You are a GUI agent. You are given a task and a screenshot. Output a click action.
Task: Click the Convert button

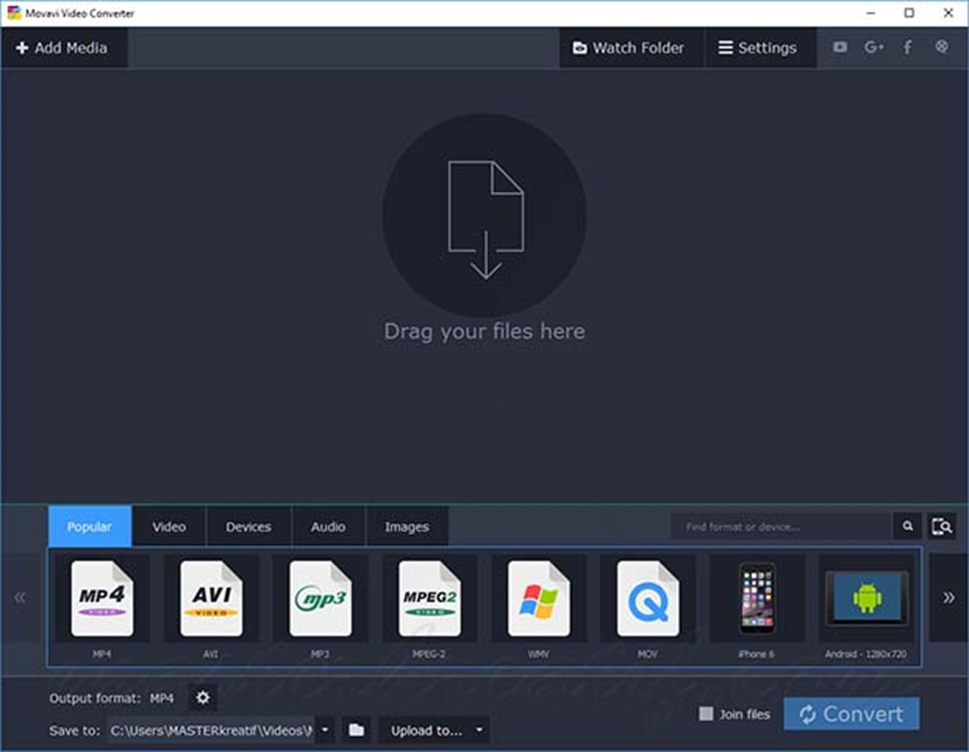pyautogui.click(x=852, y=714)
